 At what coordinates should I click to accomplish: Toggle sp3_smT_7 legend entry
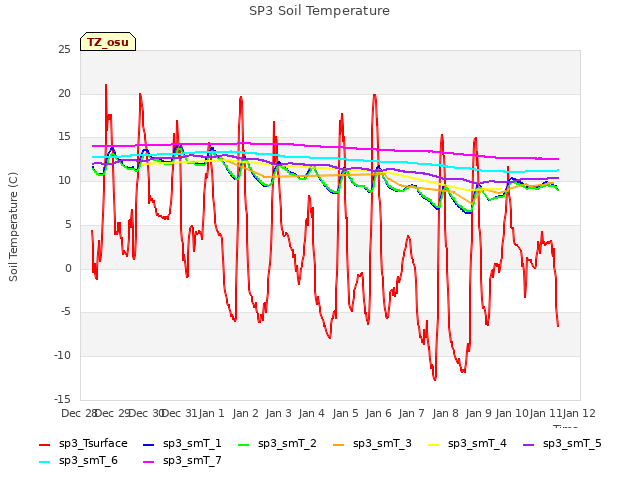click(182, 460)
